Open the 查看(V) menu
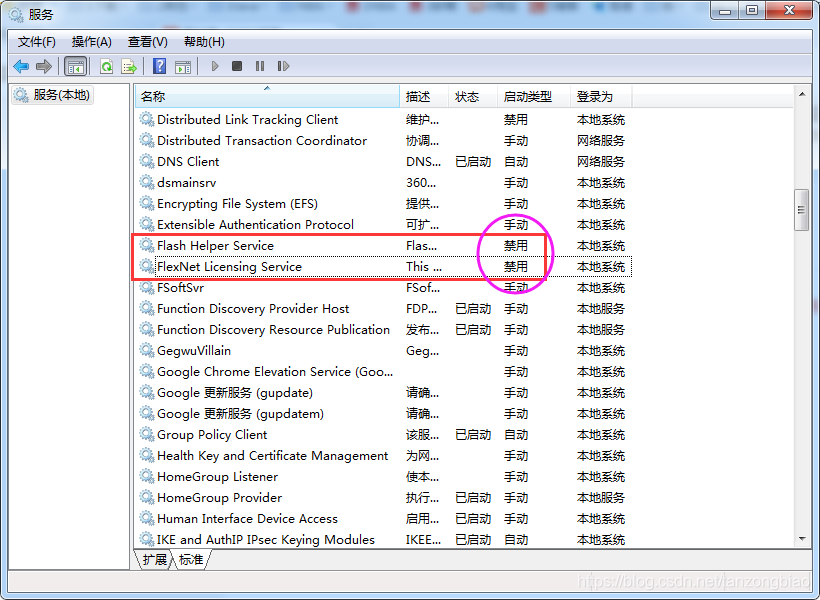 (x=148, y=42)
